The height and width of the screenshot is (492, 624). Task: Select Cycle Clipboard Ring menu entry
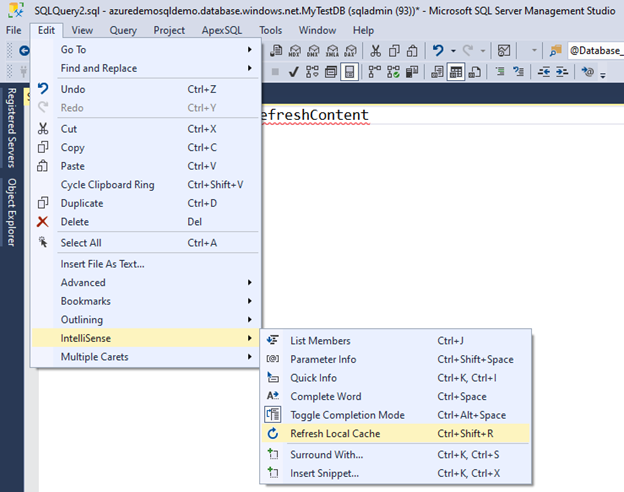coord(146,185)
